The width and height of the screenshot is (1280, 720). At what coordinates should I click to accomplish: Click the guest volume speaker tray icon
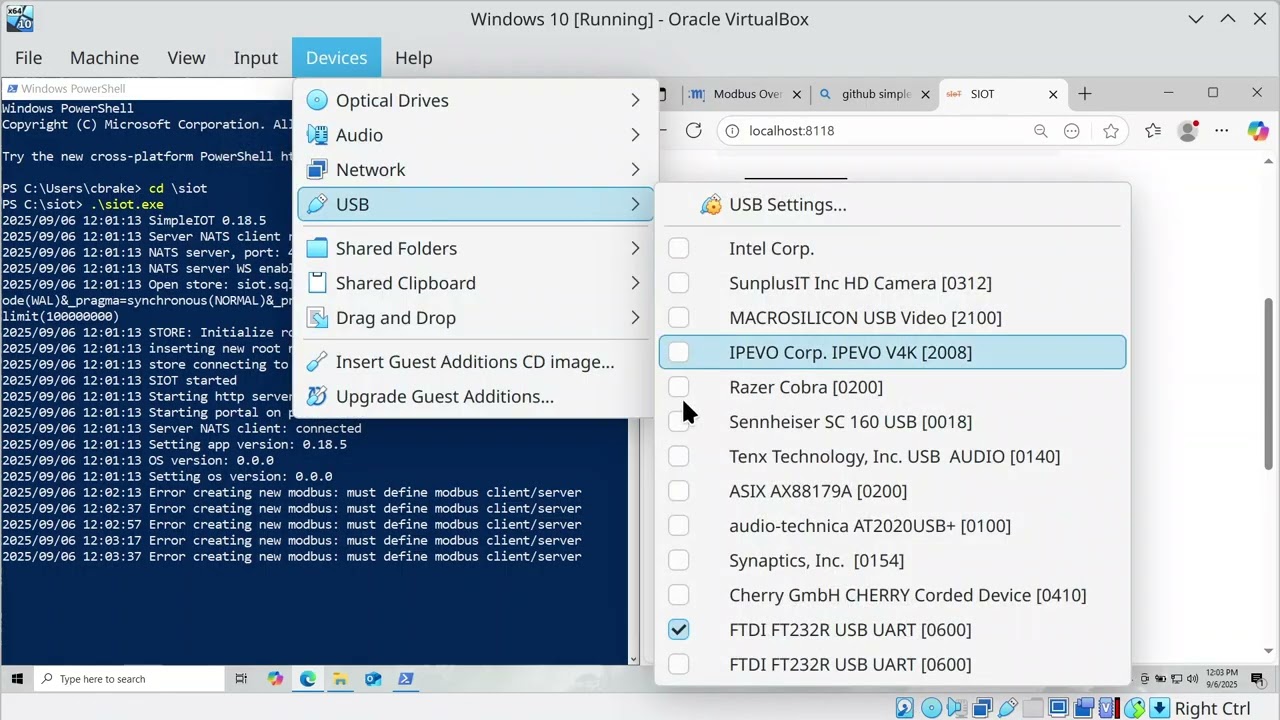pyautogui.click(x=1192, y=679)
